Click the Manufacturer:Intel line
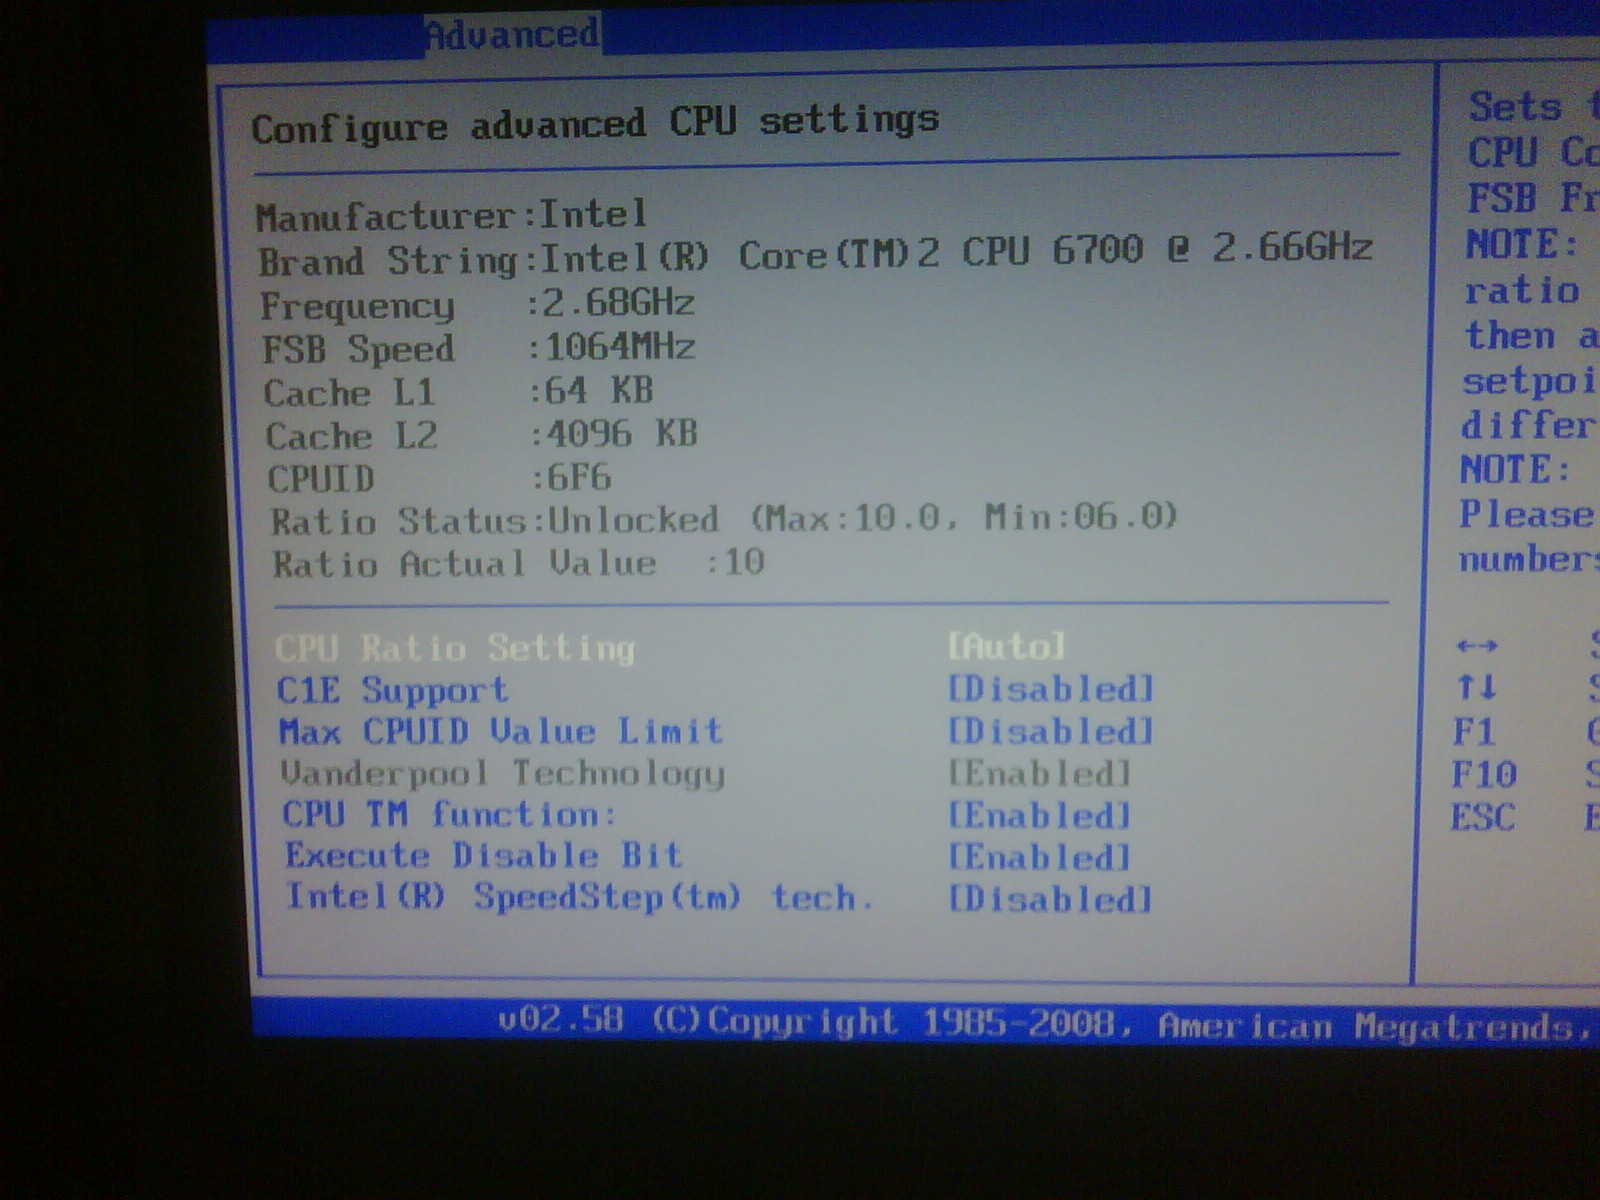The width and height of the screenshot is (1600, 1200). (x=452, y=216)
